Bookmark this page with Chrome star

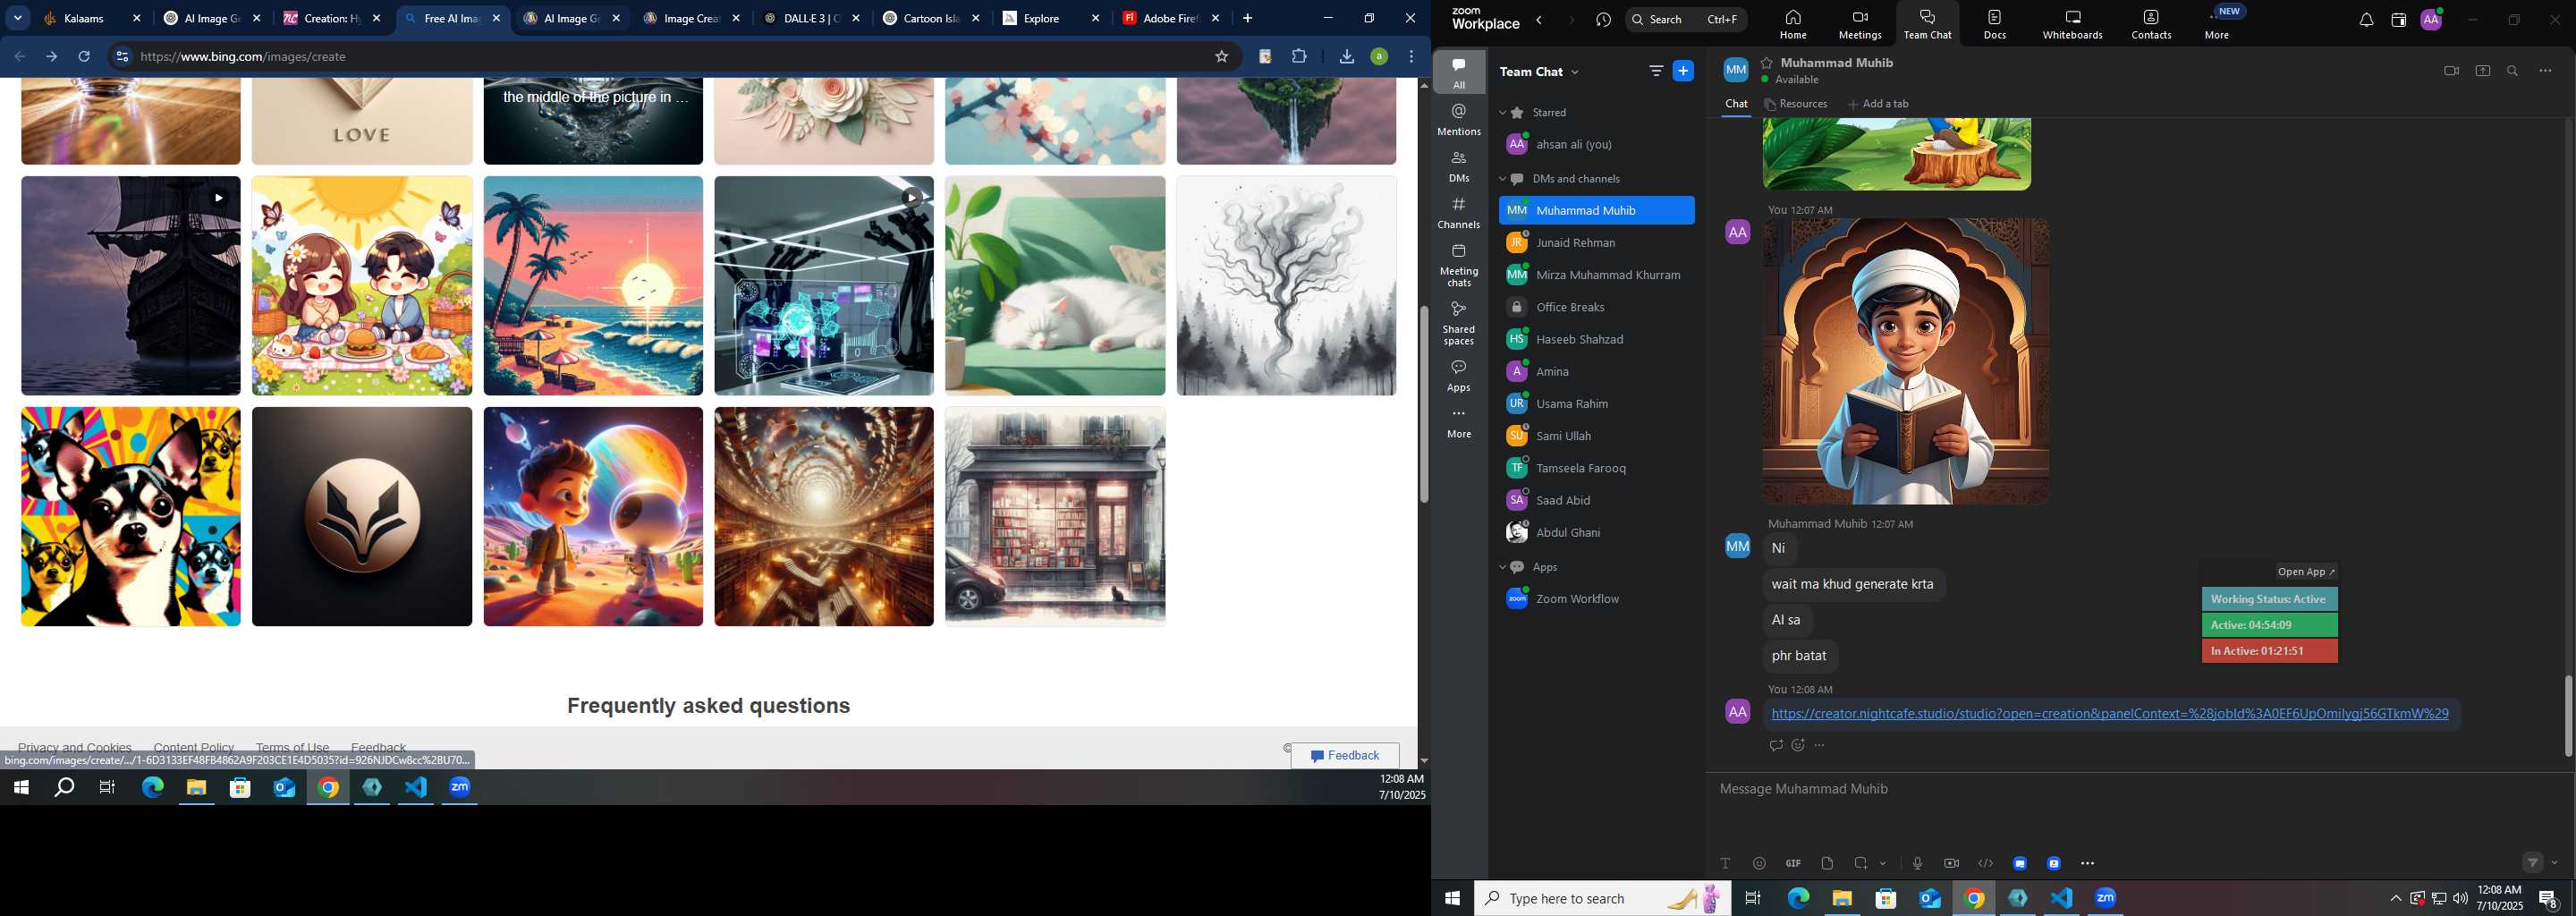tap(1221, 57)
